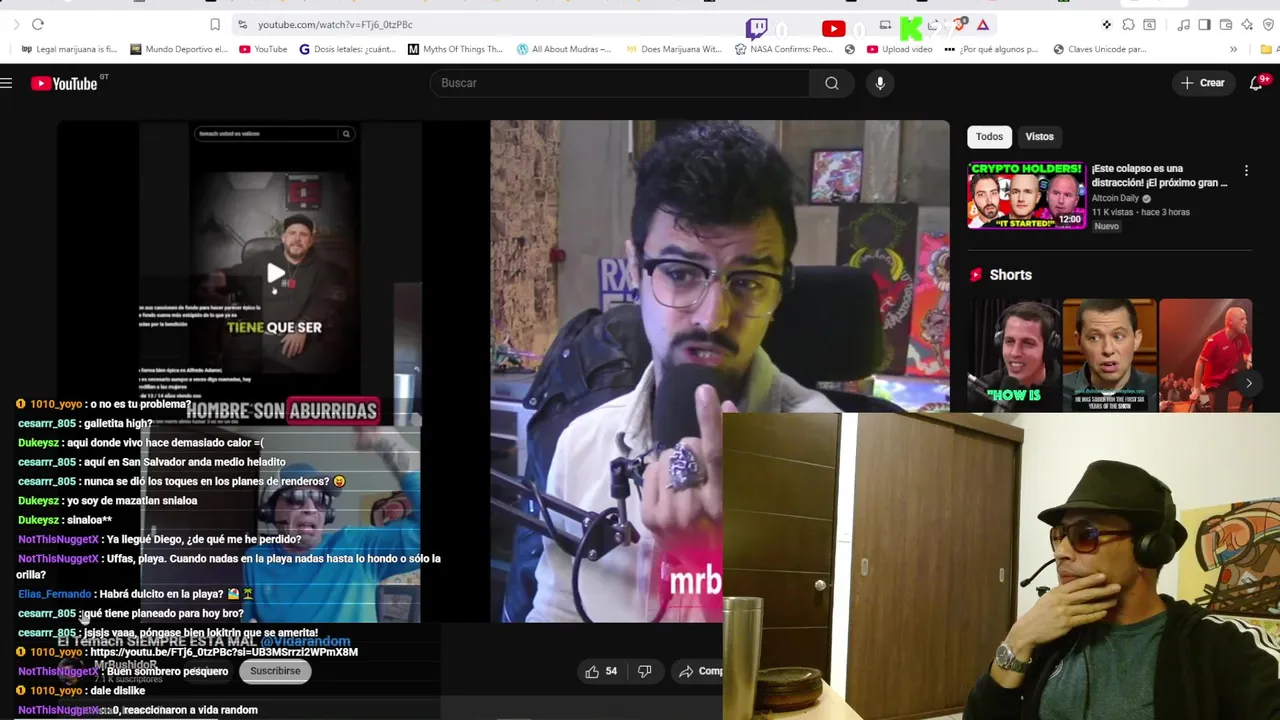Select the 'Vistos' filter chip

click(1039, 136)
